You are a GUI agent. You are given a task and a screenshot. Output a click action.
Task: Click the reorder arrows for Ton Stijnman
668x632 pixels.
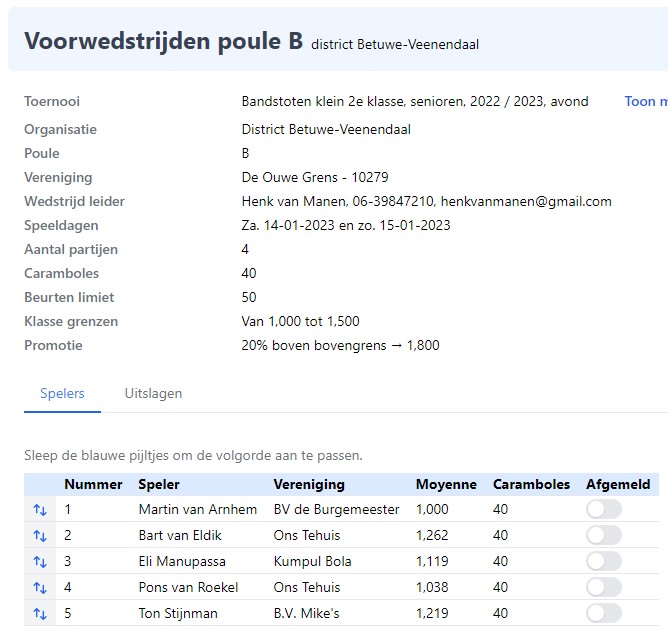(40, 614)
